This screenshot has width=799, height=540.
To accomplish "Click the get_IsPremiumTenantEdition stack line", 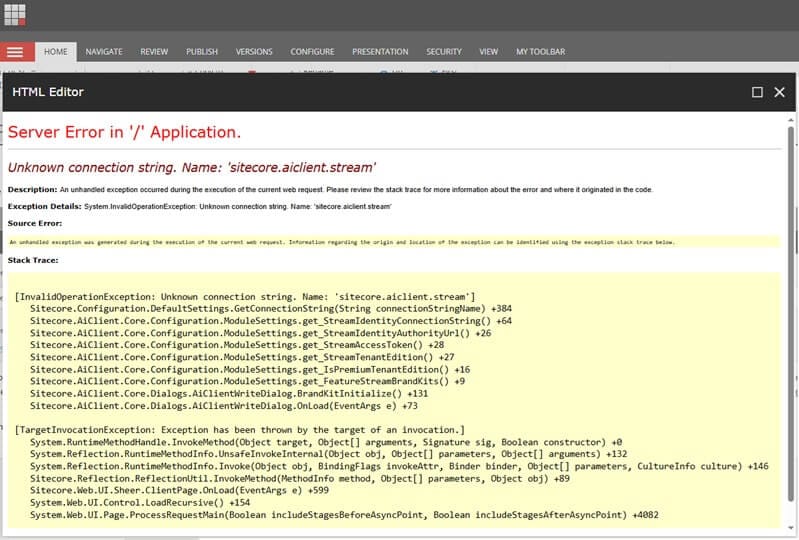I will coord(250,369).
